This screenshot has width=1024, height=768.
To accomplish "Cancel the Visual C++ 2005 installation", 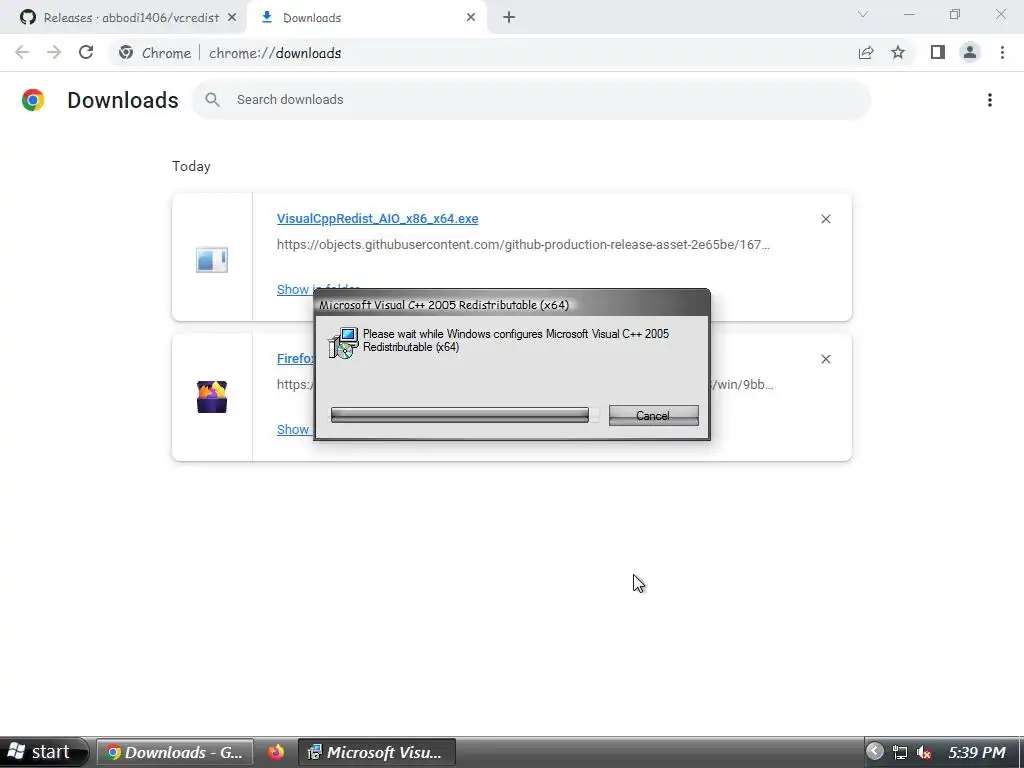I will 654,415.
